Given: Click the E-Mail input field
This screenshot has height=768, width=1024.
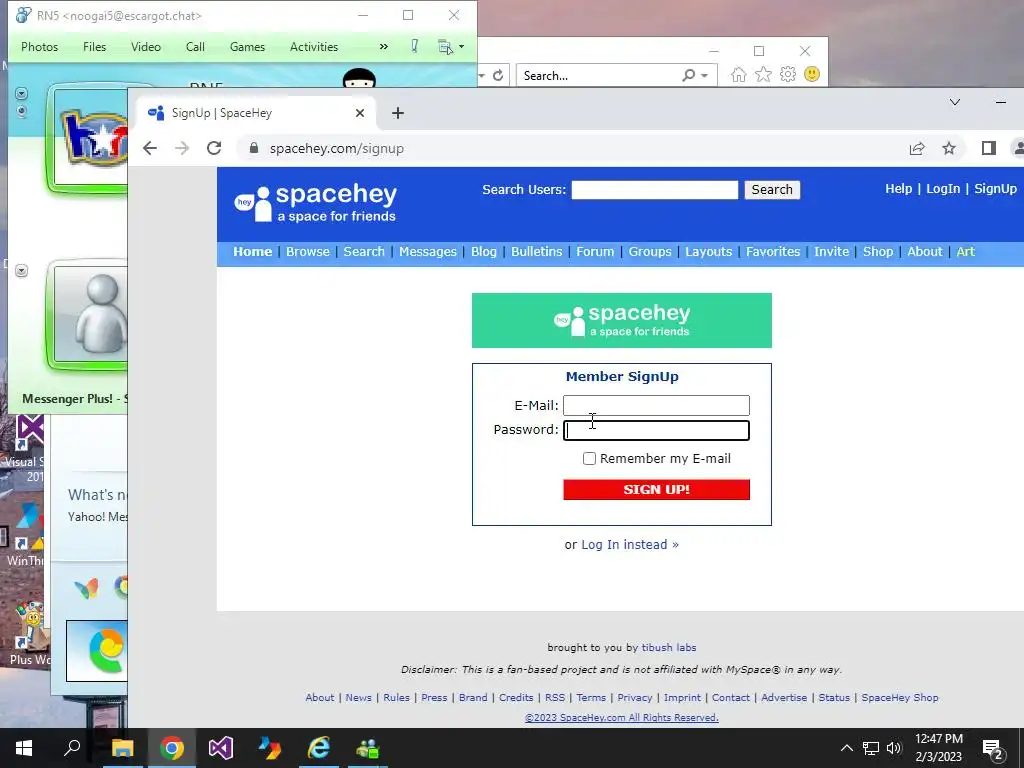Looking at the screenshot, I should click(x=656, y=405).
